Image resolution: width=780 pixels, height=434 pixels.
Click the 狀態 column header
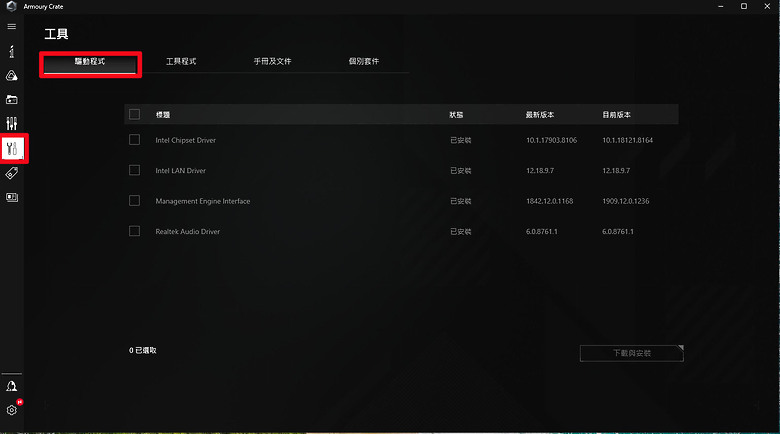click(456, 115)
